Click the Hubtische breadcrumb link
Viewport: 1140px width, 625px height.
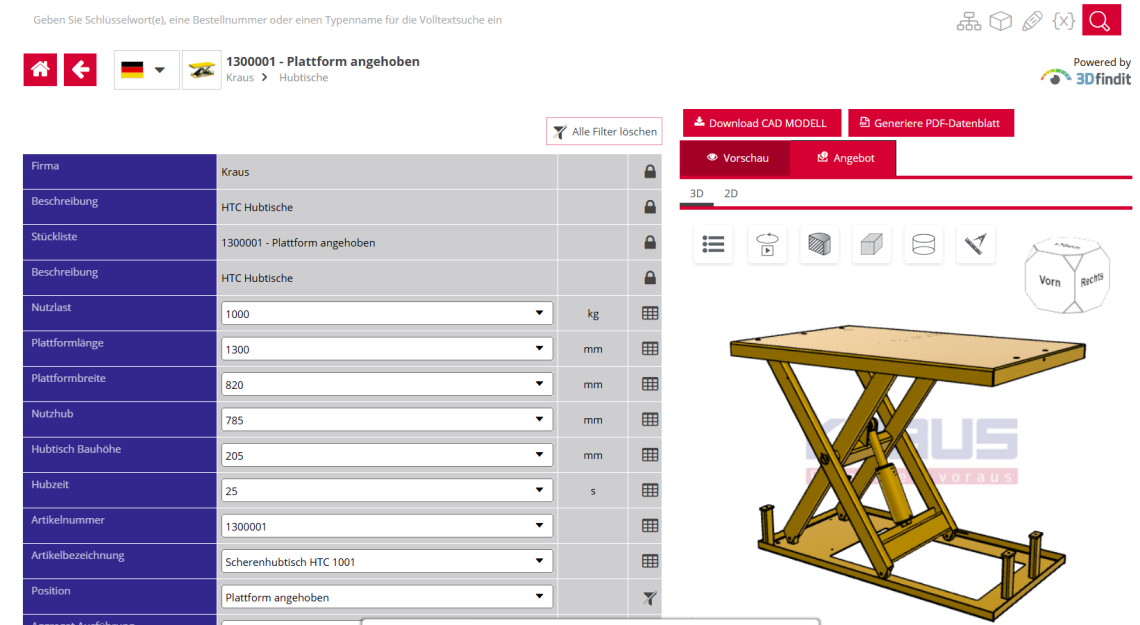pos(304,78)
